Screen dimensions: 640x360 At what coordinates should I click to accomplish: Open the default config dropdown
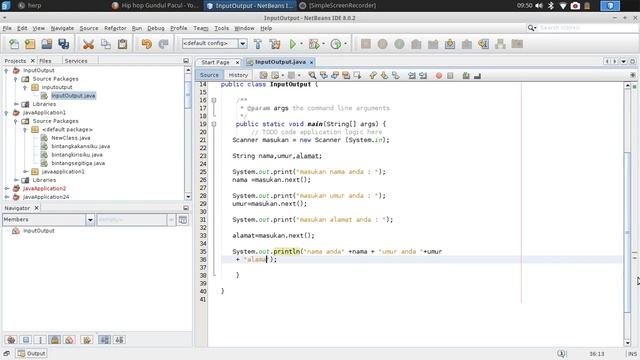pyautogui.click(x=243, y=44)
